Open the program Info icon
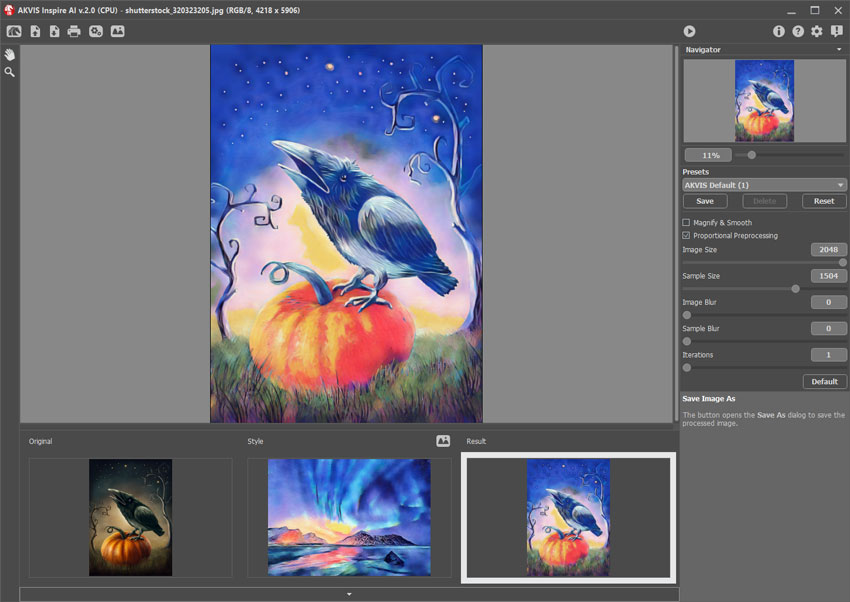 click(778, 31)
